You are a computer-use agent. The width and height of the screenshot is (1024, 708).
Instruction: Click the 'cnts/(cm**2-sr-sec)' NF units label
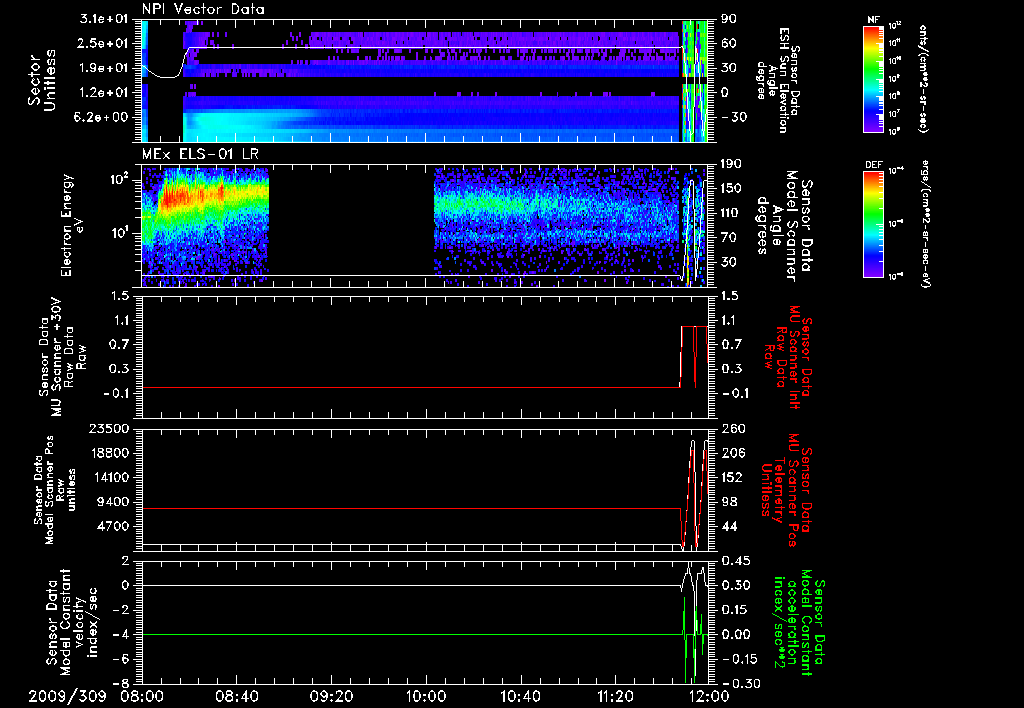tap(922, 79)
